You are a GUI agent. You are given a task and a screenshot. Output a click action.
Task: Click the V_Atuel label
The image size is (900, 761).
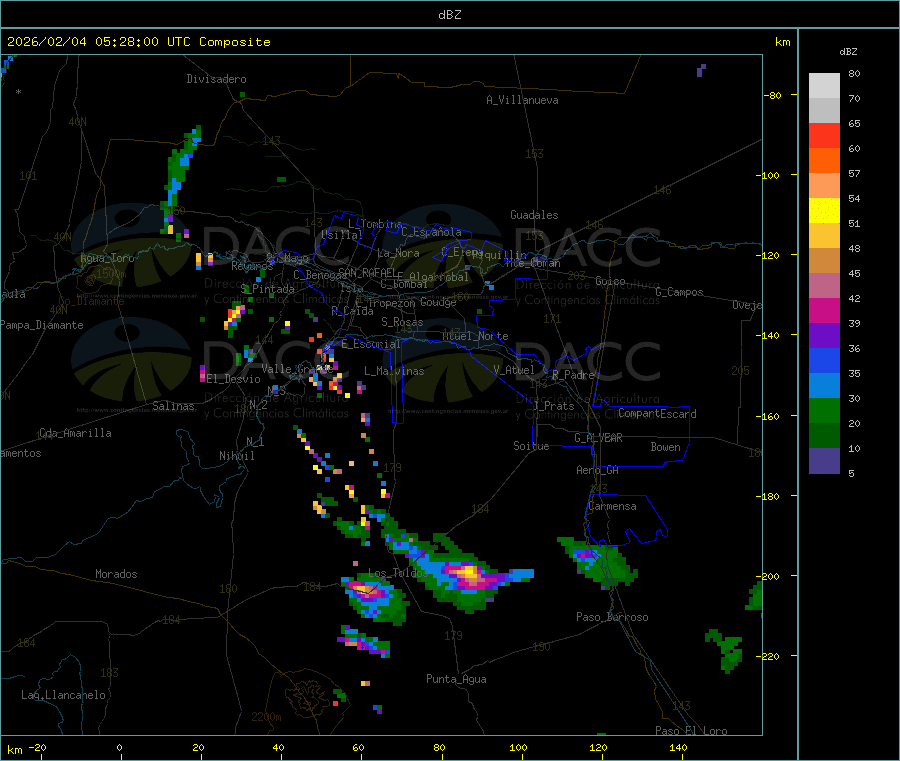[x=514, y=370]
